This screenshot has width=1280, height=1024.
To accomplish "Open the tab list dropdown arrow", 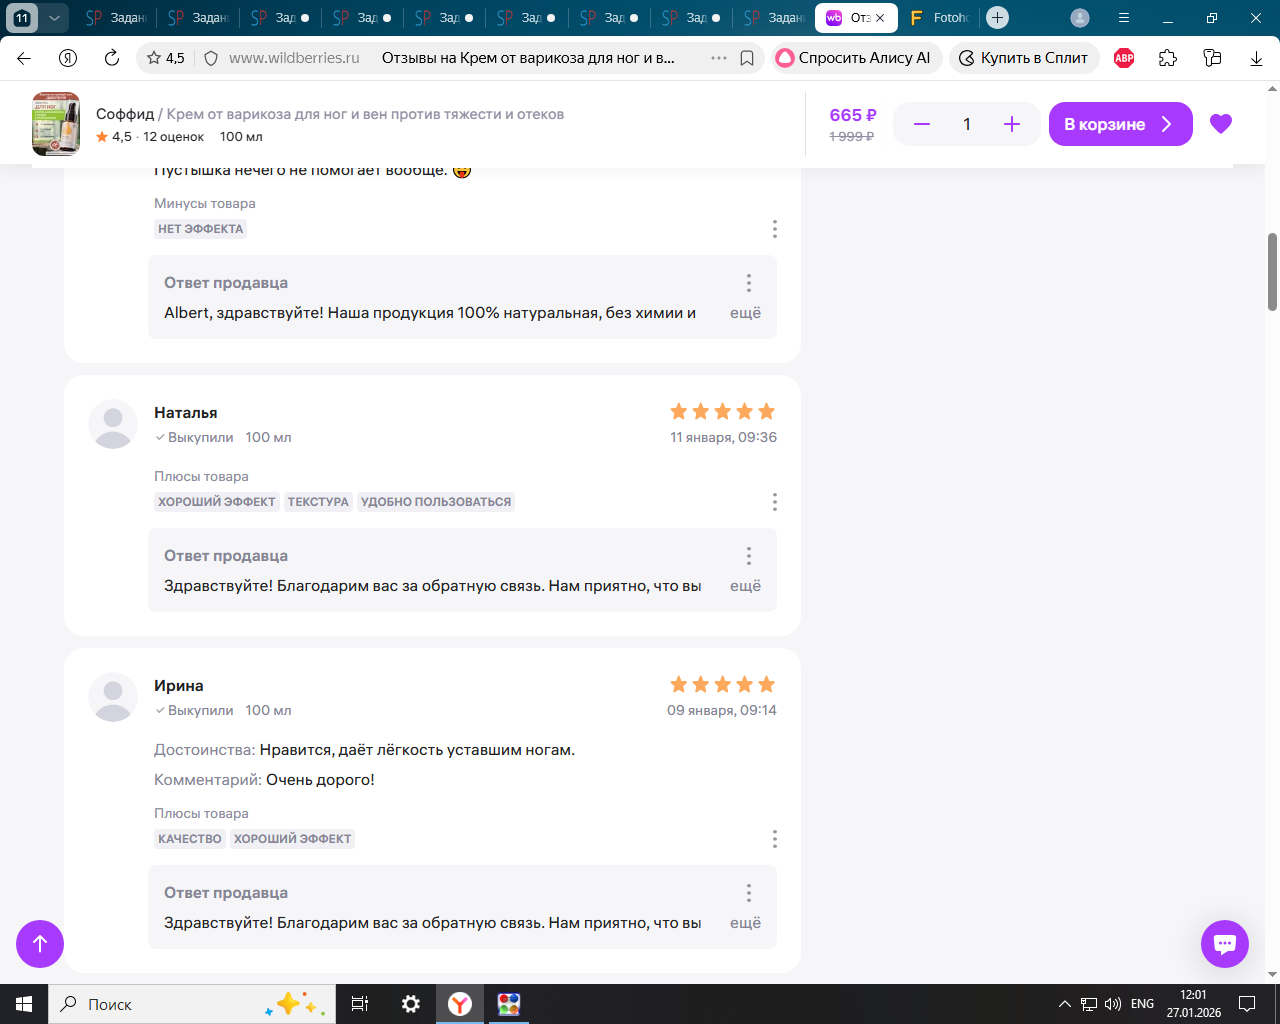I will (x=54, y=18).
